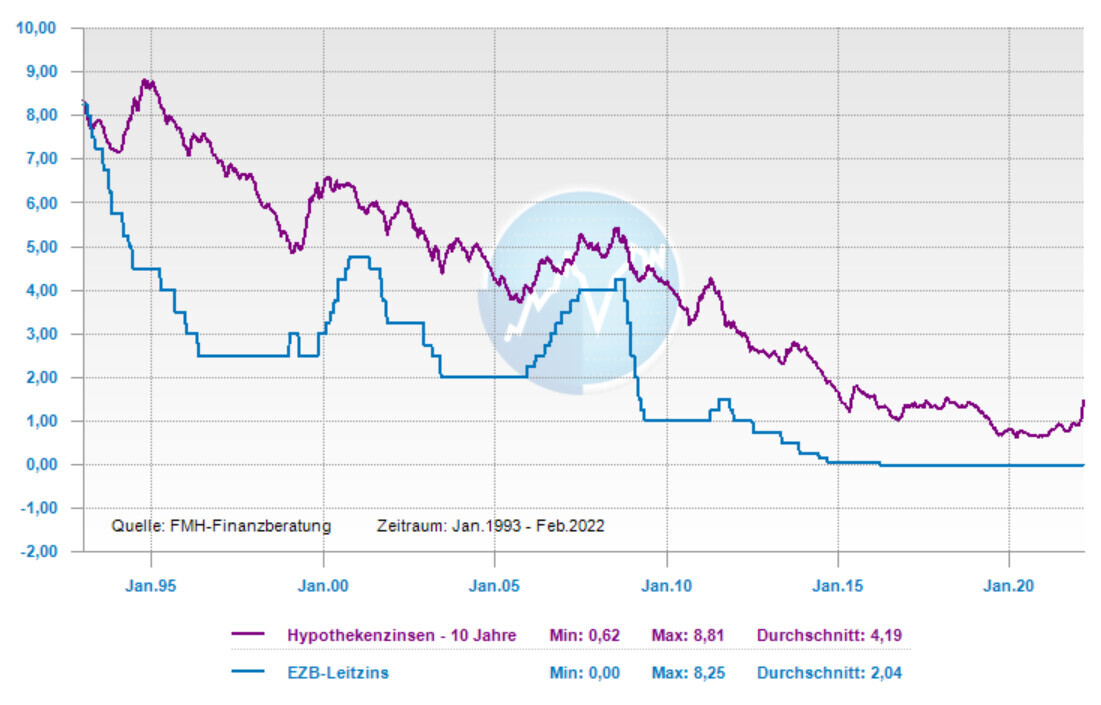Click the 'Max: 8,25' legend value
Screen dimensions: 1101x705
click(x=688, y=673)
